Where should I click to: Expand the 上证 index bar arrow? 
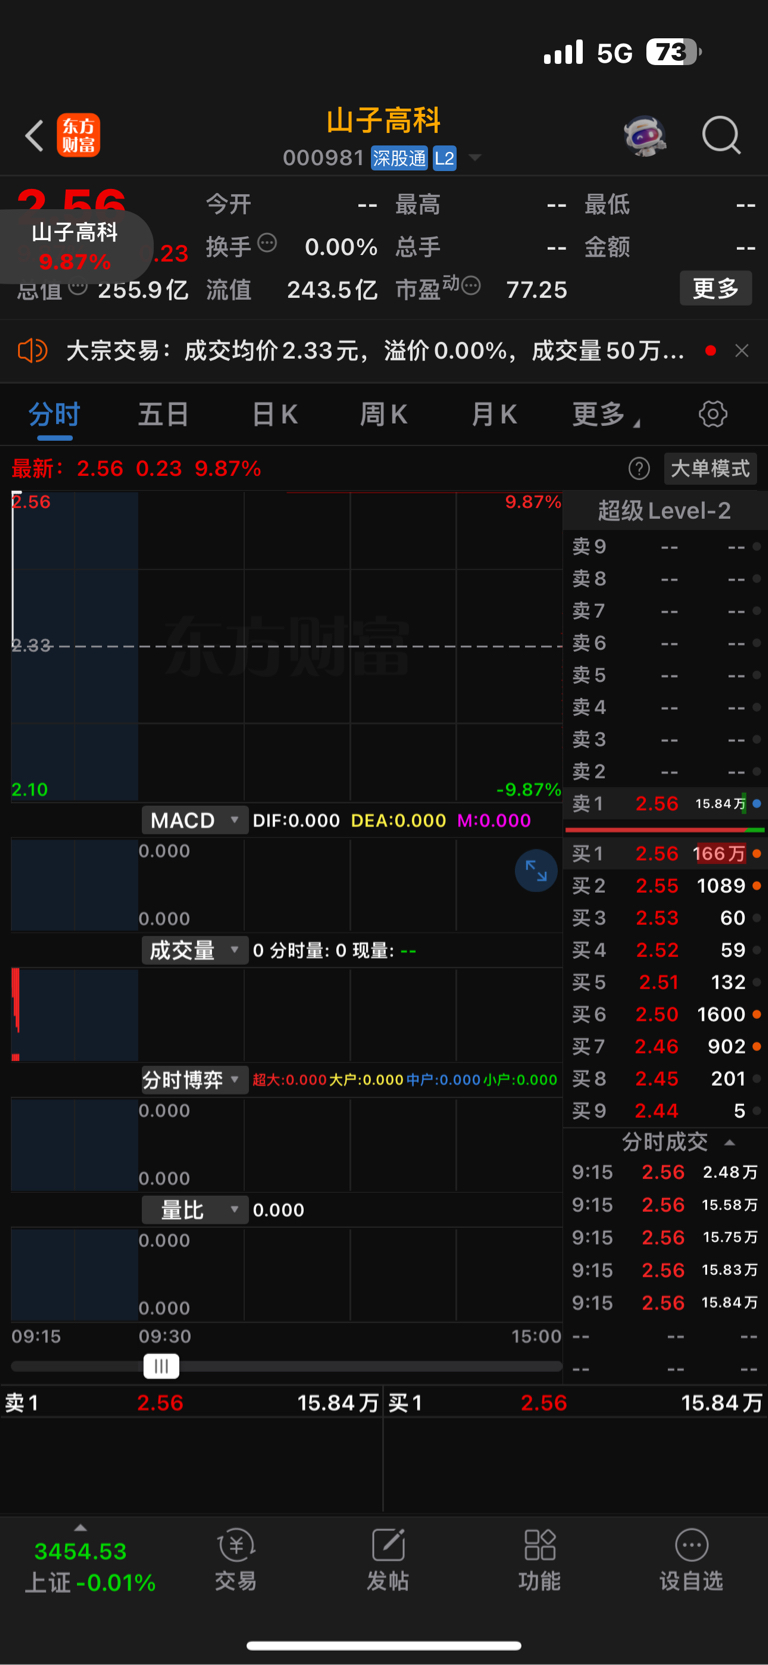pos(80,1528)
